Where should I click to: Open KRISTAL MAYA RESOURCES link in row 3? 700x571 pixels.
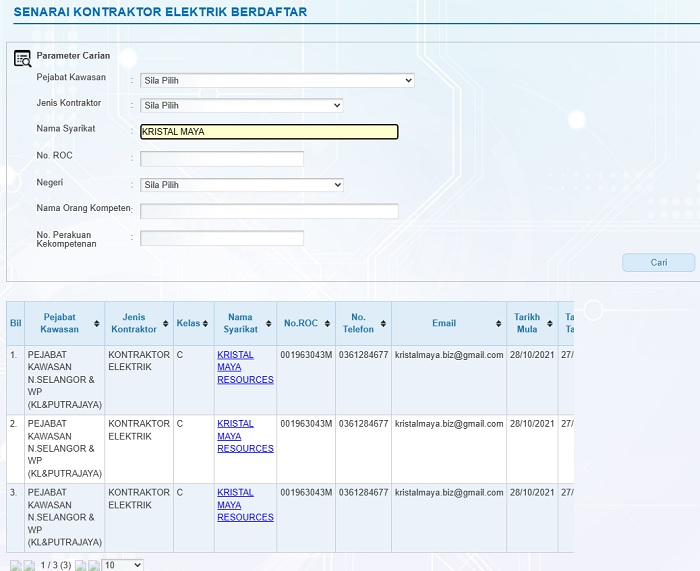(x=245, y=504)
